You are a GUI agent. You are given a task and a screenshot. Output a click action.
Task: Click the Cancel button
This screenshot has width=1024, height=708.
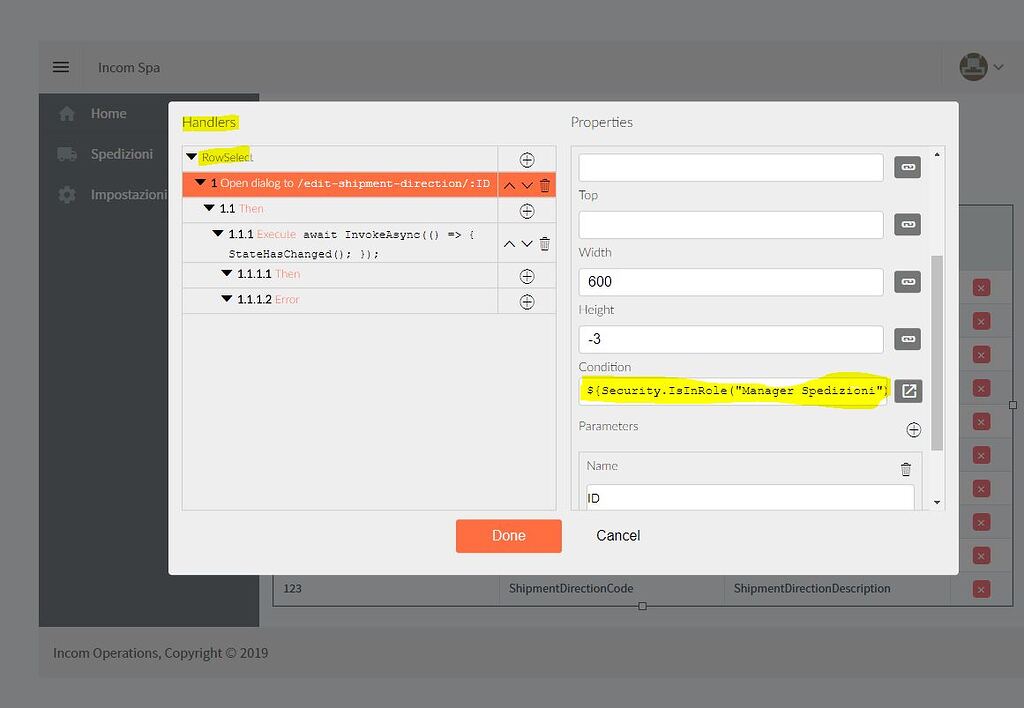point(617,536)
